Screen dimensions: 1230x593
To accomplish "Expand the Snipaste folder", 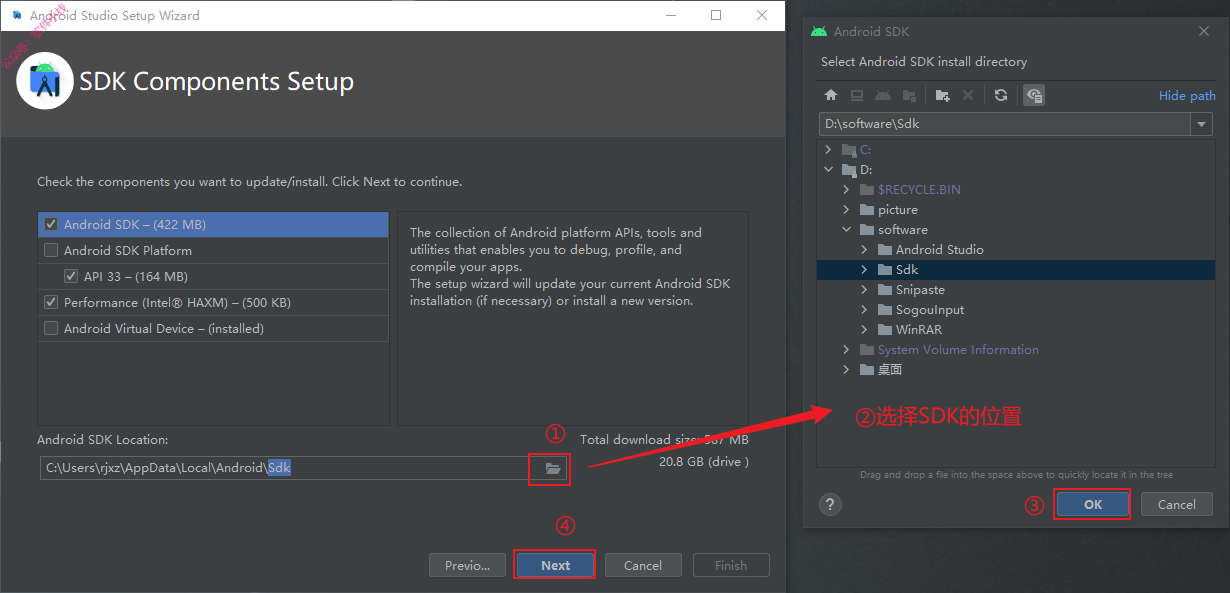I will point(864,290).
